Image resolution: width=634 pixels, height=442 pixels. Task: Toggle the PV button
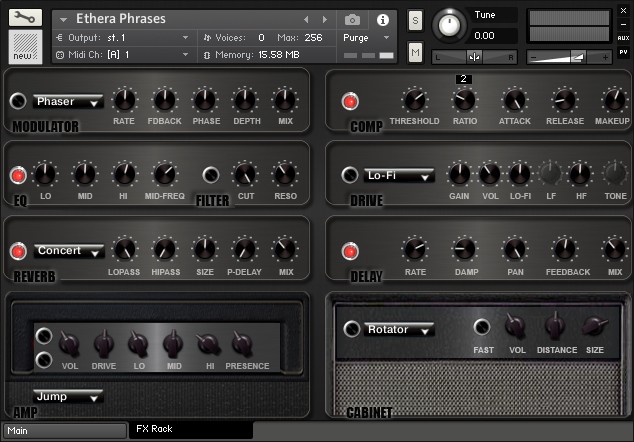click(623, 52)
